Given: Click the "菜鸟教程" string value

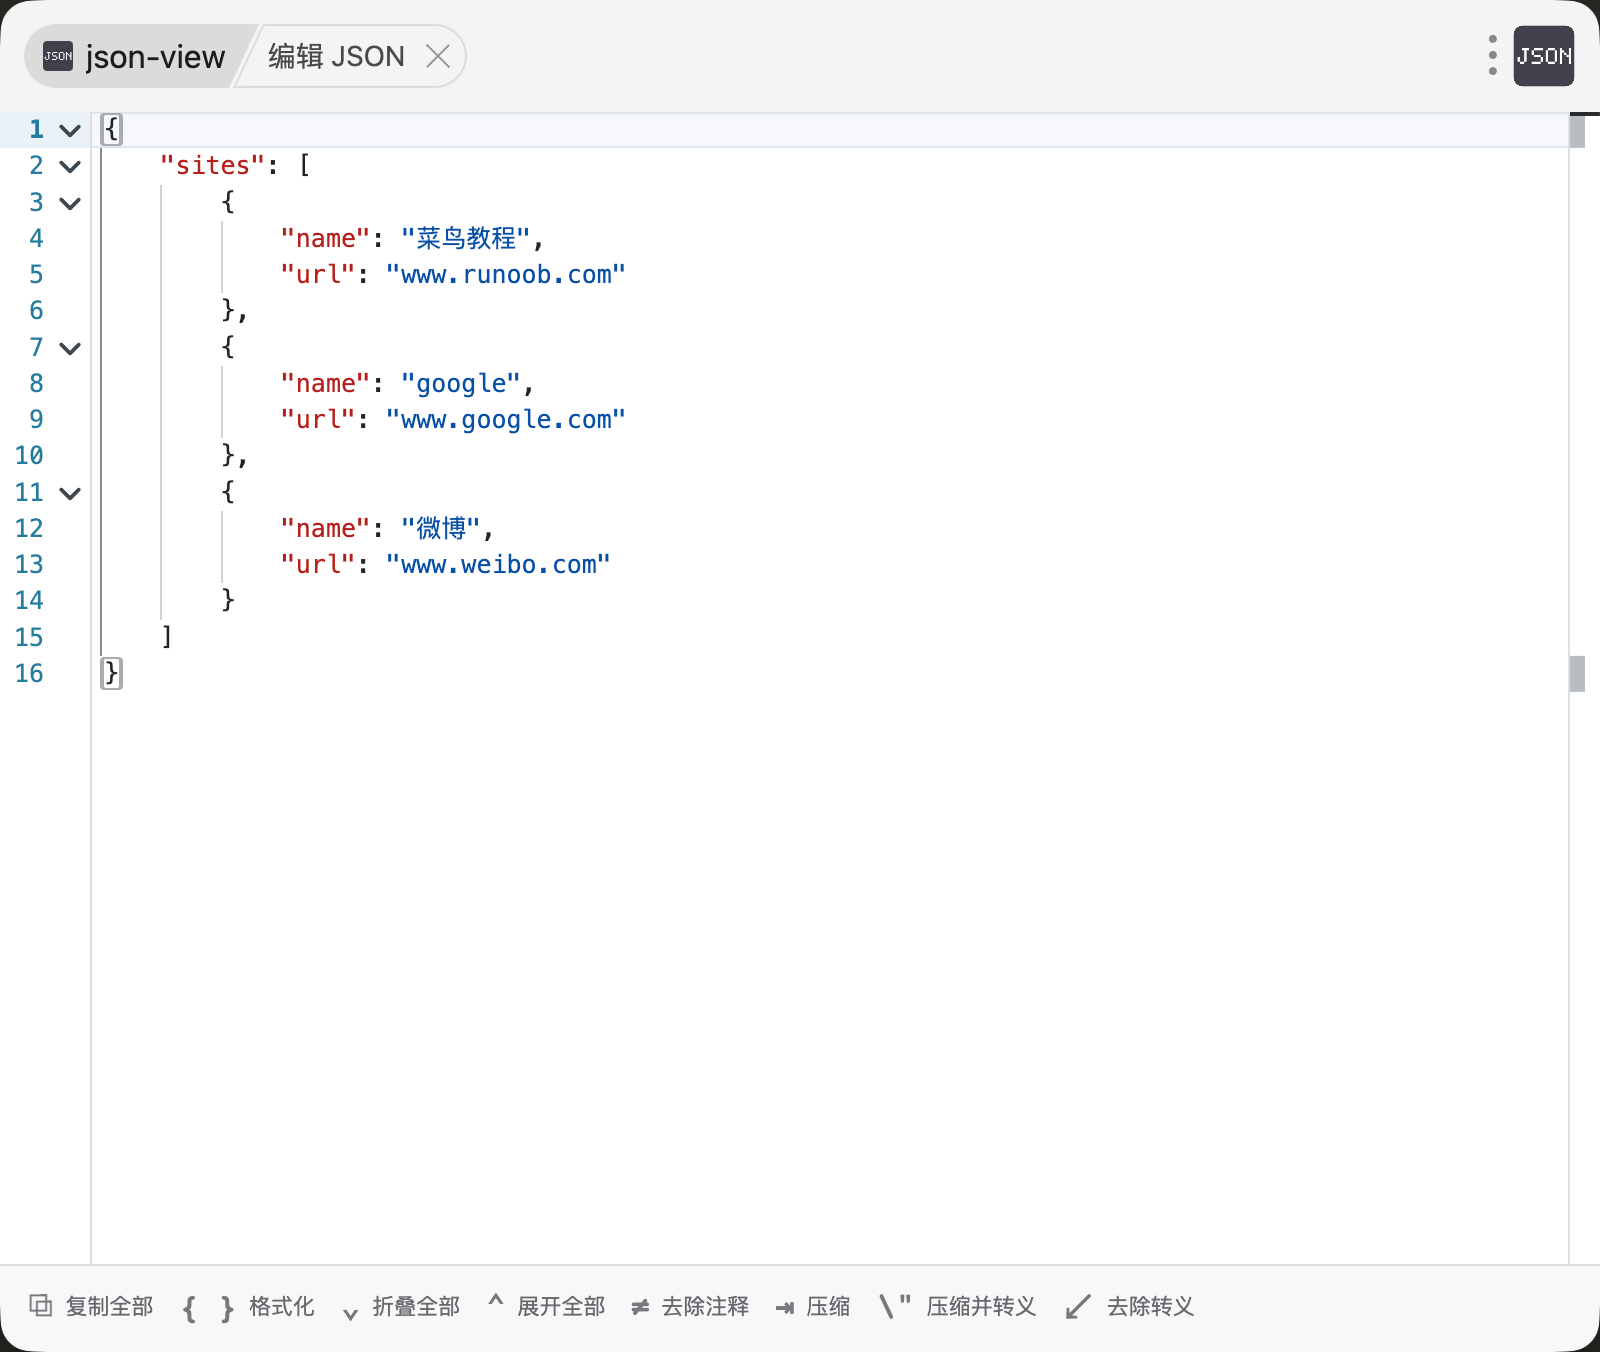Looking at the screenshot, I should pos(465,238).
